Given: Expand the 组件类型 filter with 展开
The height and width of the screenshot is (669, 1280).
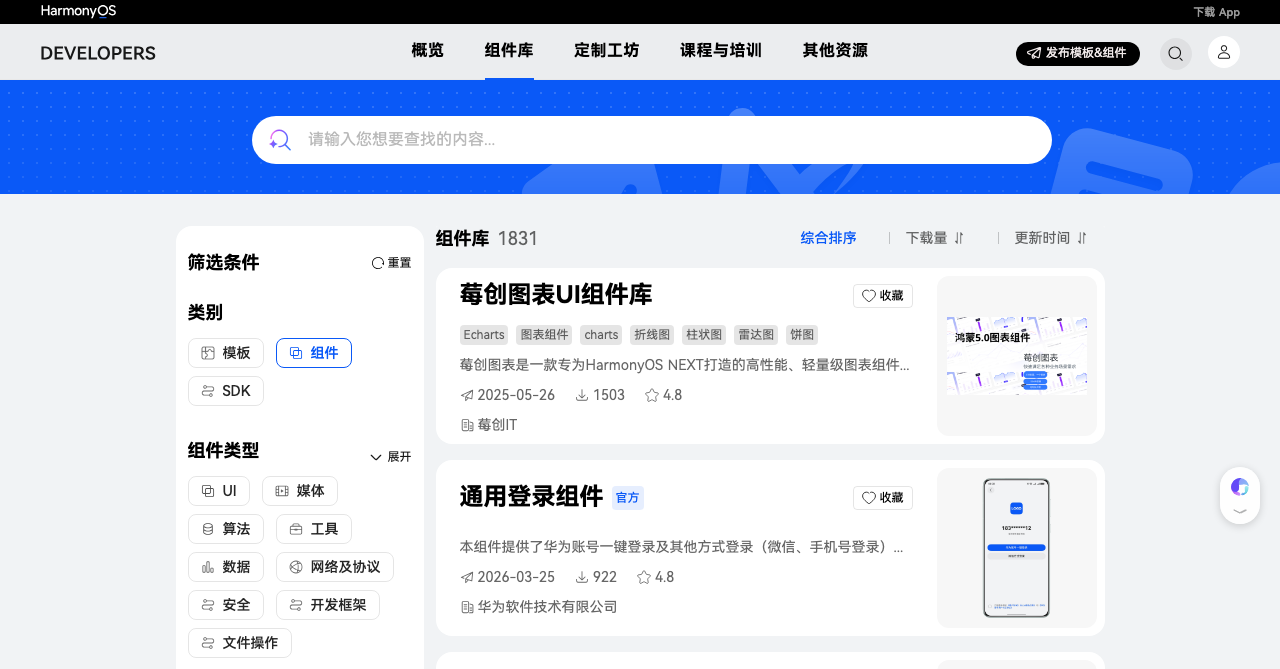Looking at the screenshot, I should click(x=390, y=457).
